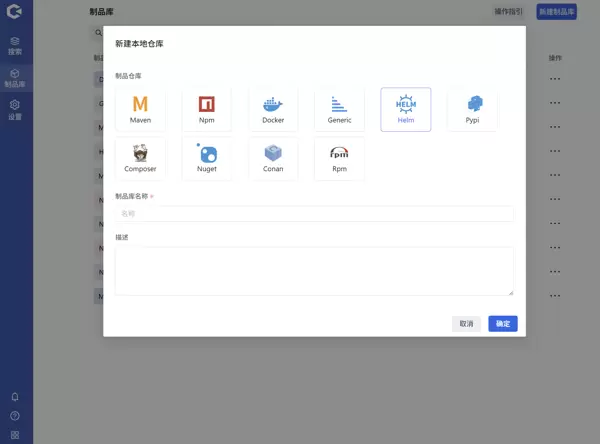Select the Helm repository type
The image size is (600, 444).
click(405, 109)
